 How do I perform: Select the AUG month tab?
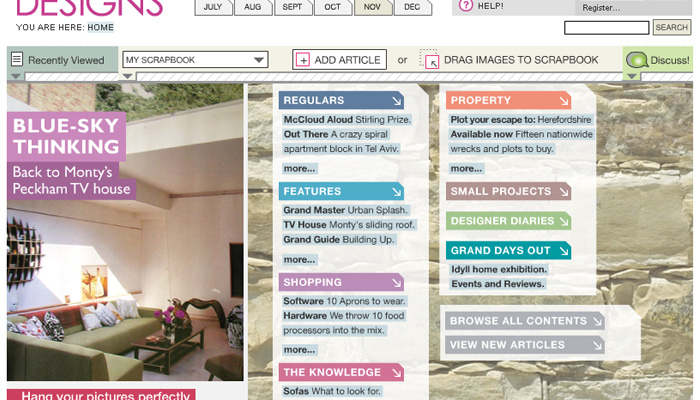253,7
